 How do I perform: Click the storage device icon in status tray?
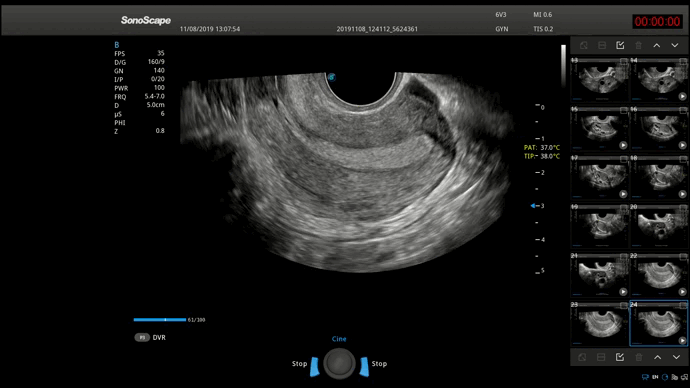[x=675, y=377]
